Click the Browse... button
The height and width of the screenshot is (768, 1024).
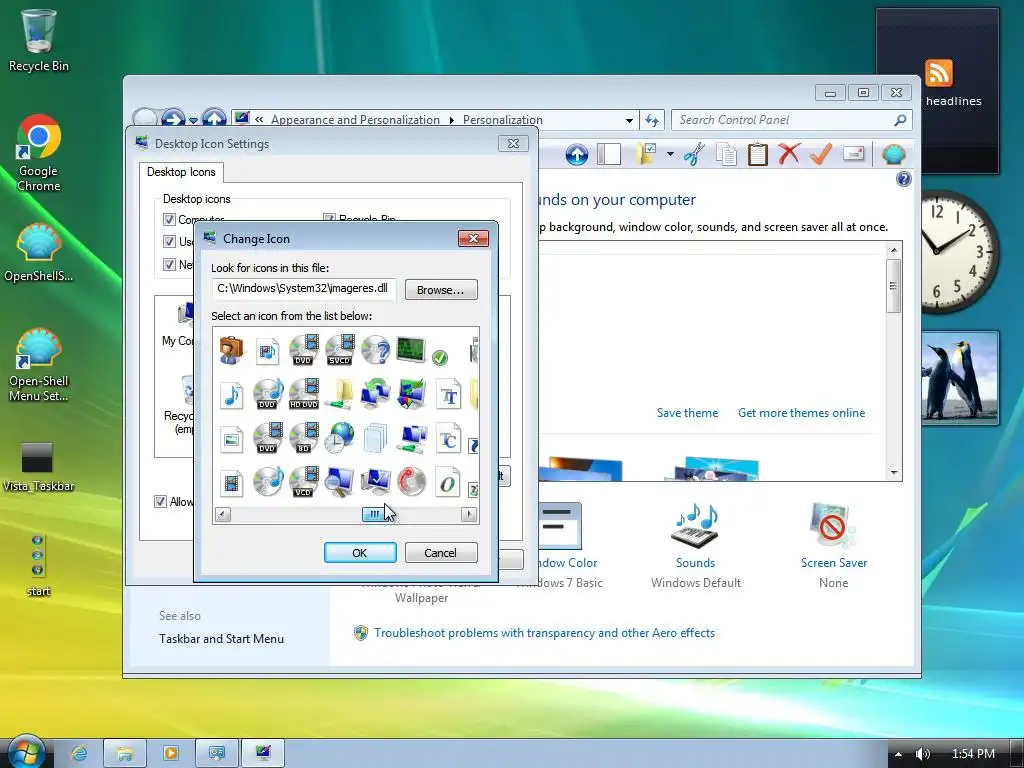coord(441,289)
